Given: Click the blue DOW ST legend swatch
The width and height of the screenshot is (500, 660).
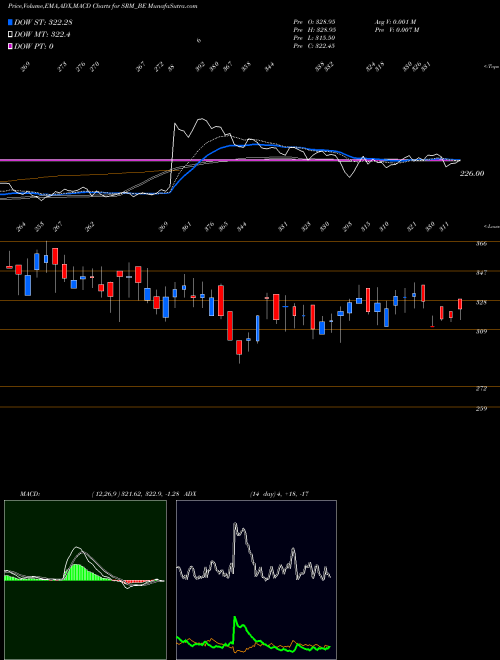Looking at the screenshot, I should [11, 22].
